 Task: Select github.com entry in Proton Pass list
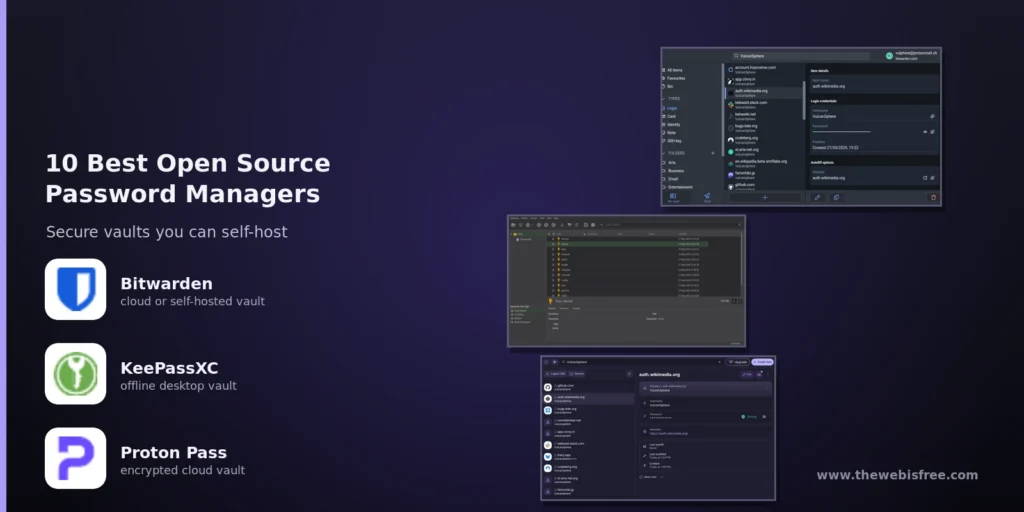[588, 387]
